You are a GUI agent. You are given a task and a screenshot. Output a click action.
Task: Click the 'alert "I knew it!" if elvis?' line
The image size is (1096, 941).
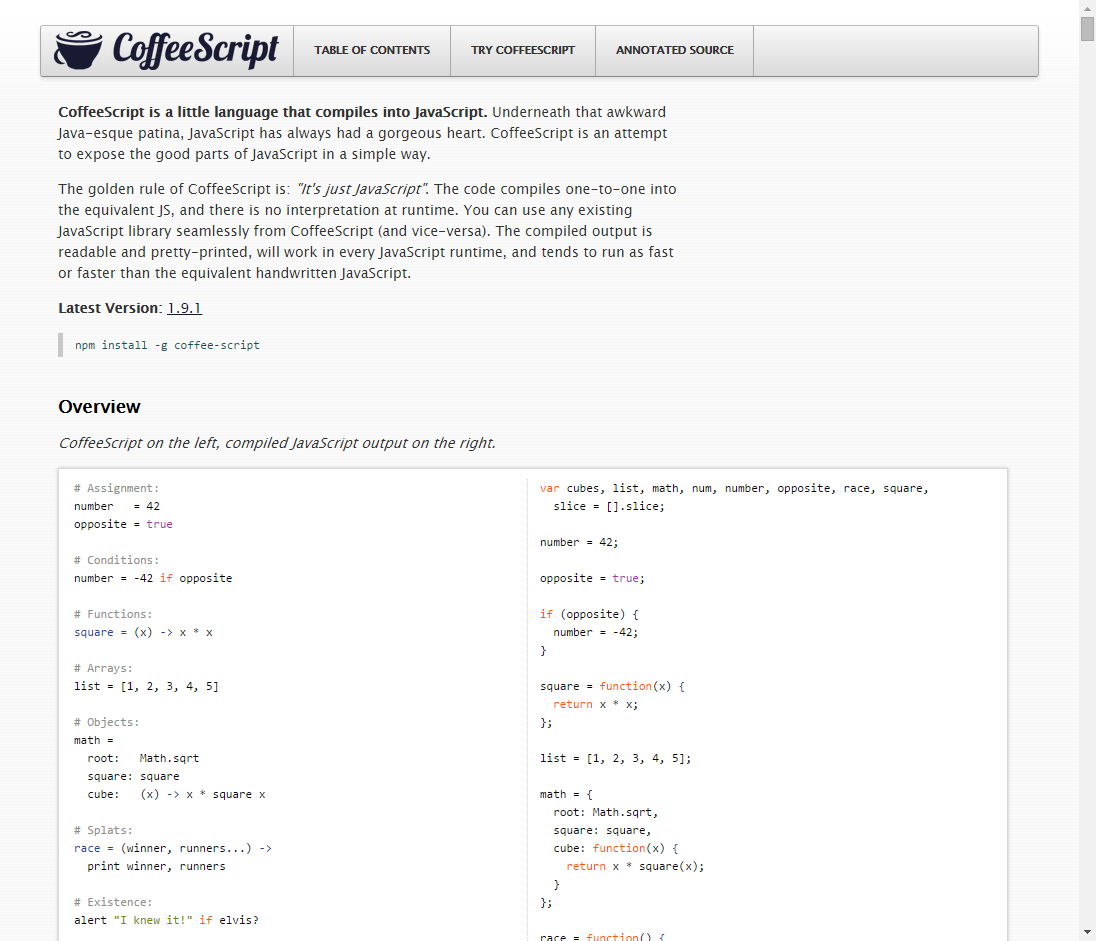[x=166, y=920]
